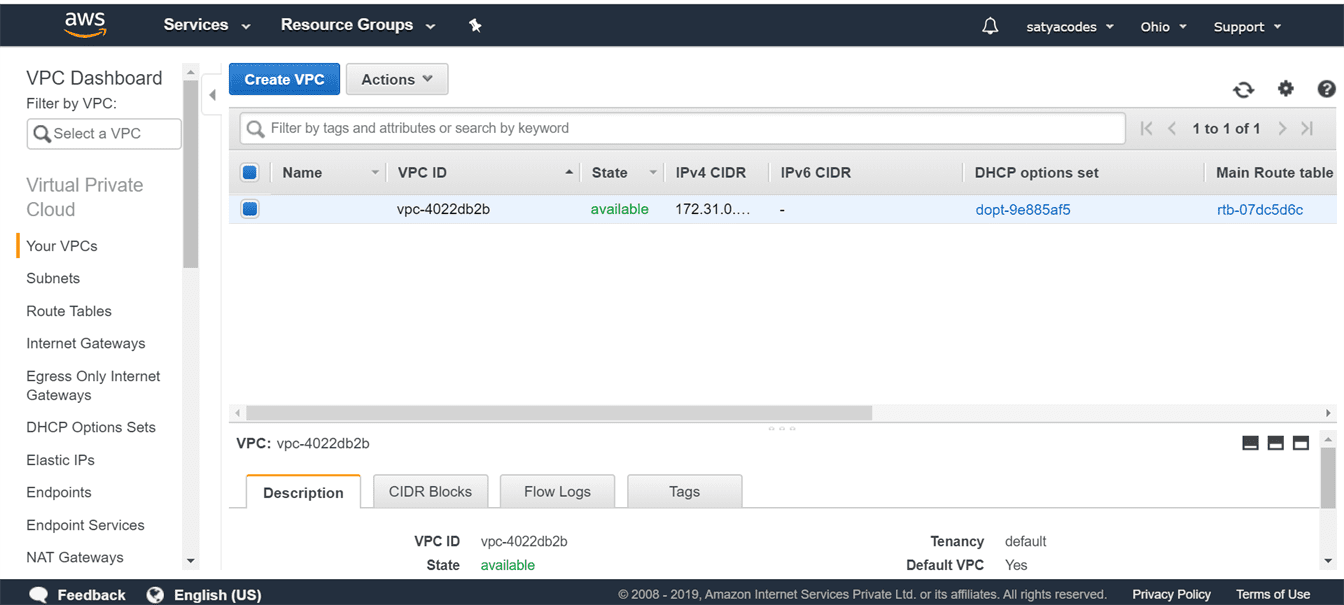
Task: Toggle the select-all checkbox in table header
Action: coord(250,173)
